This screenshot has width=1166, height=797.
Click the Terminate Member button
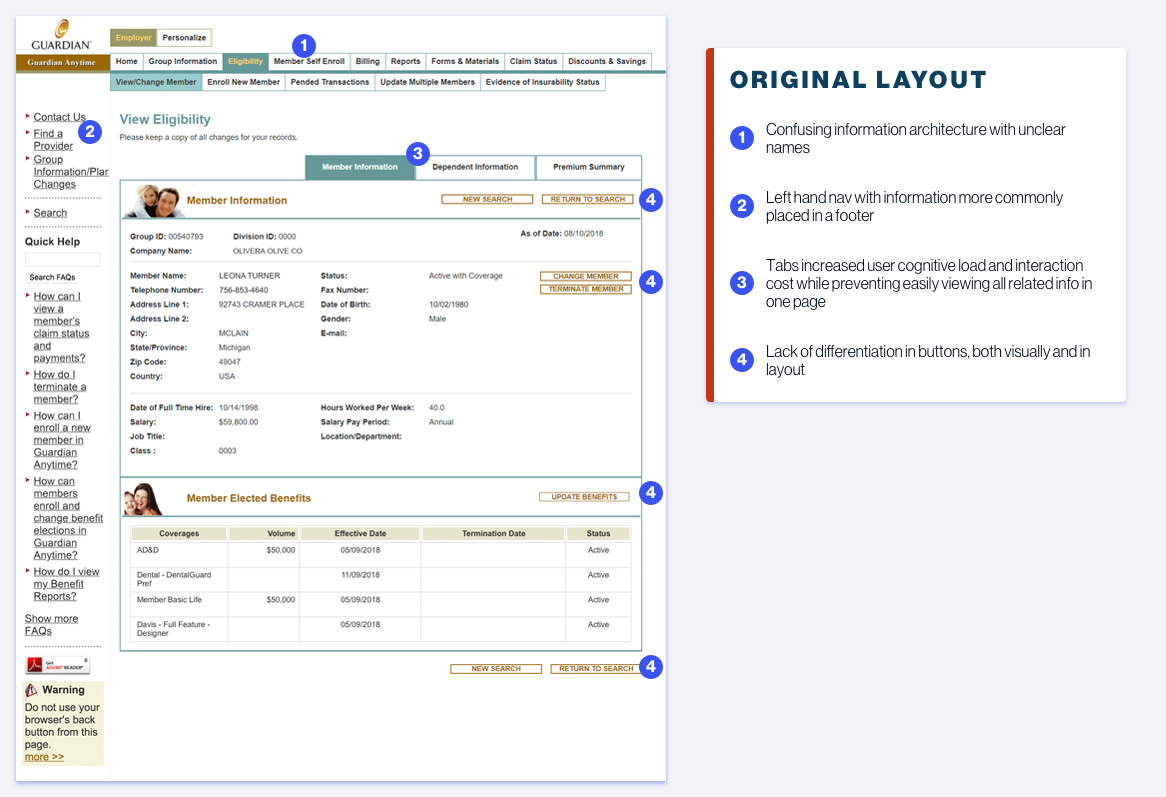click(585, 289)
